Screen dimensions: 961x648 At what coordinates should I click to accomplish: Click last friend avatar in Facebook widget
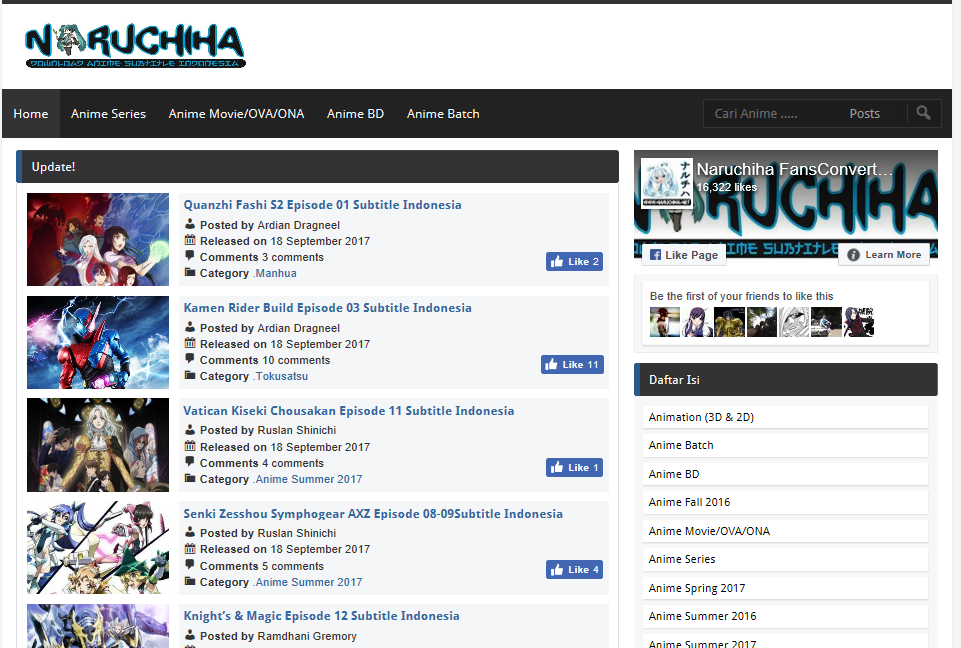click(858, 322)
